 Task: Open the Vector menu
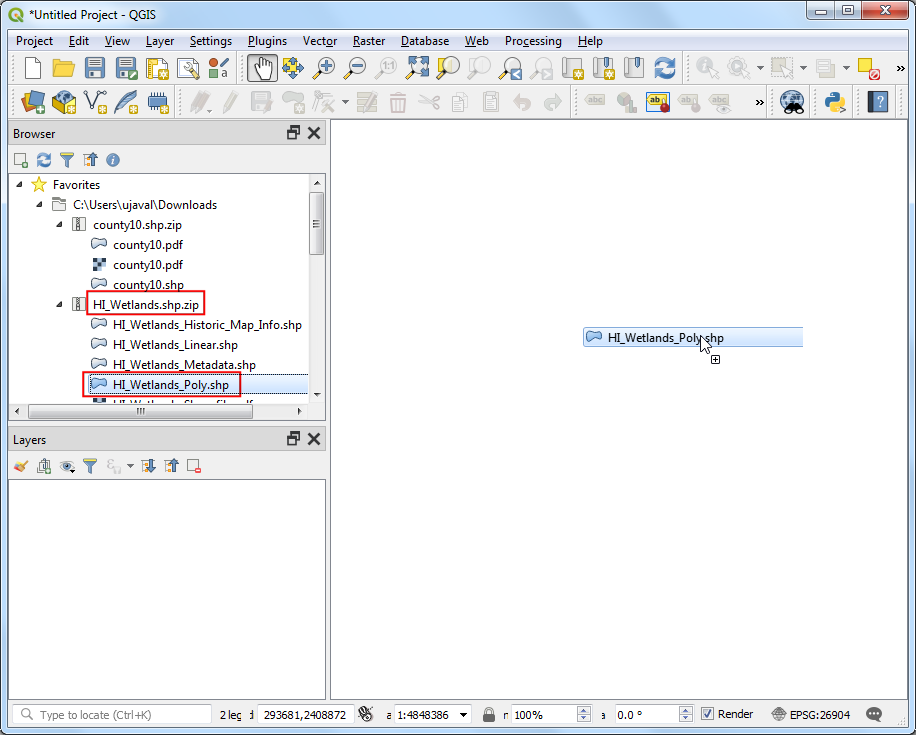coord(320,41)
